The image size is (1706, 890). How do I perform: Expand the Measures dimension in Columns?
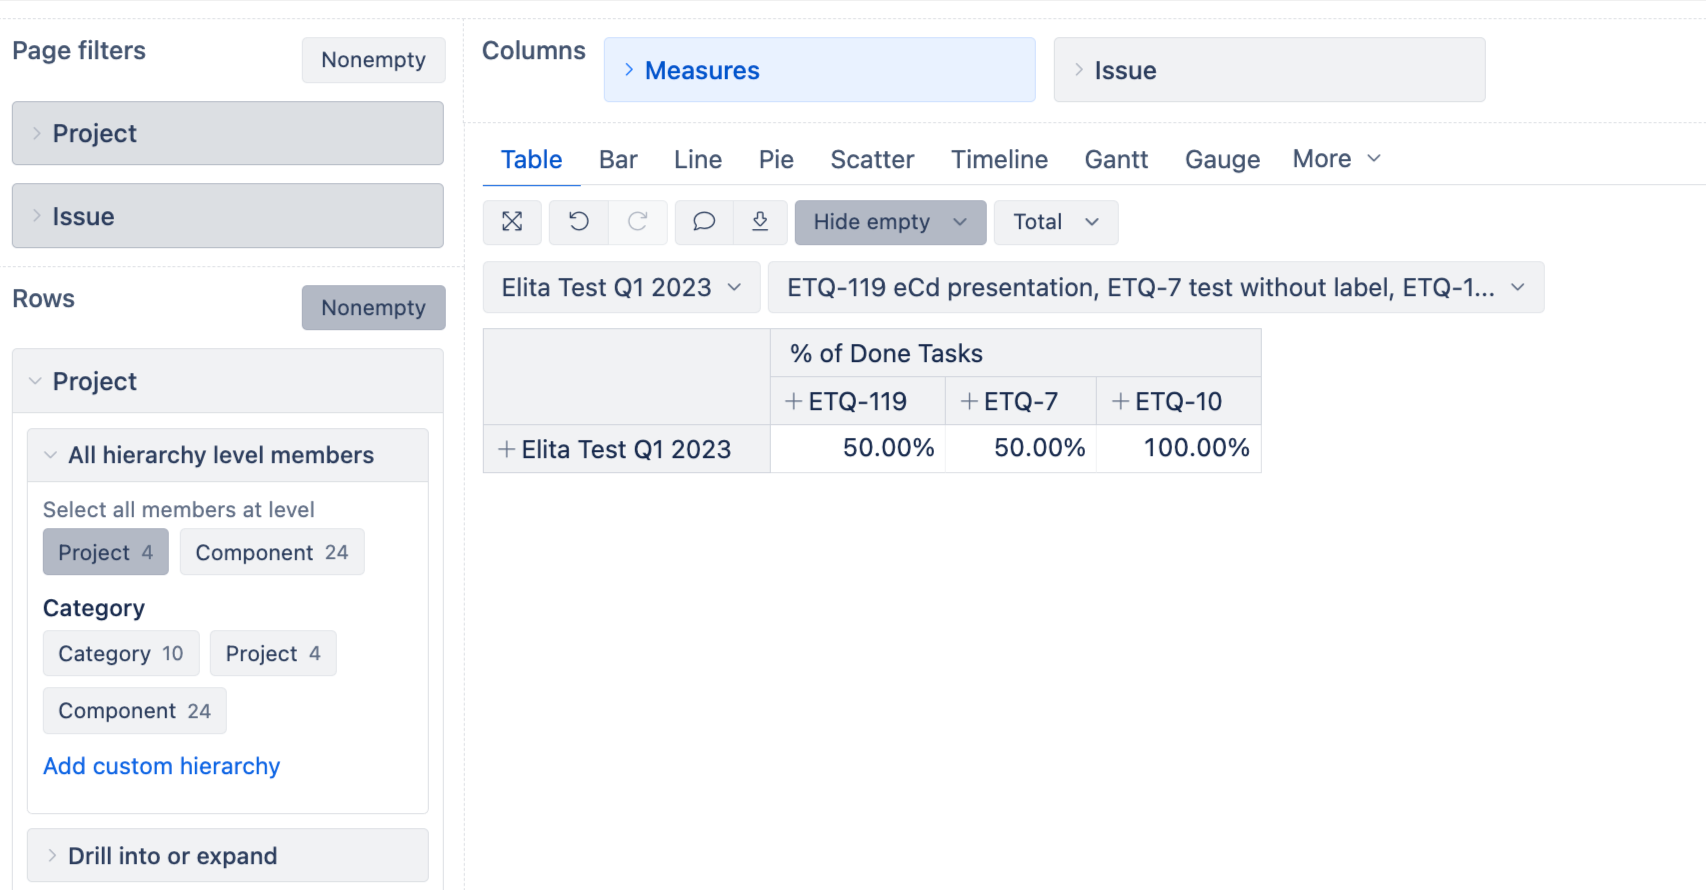819,70
